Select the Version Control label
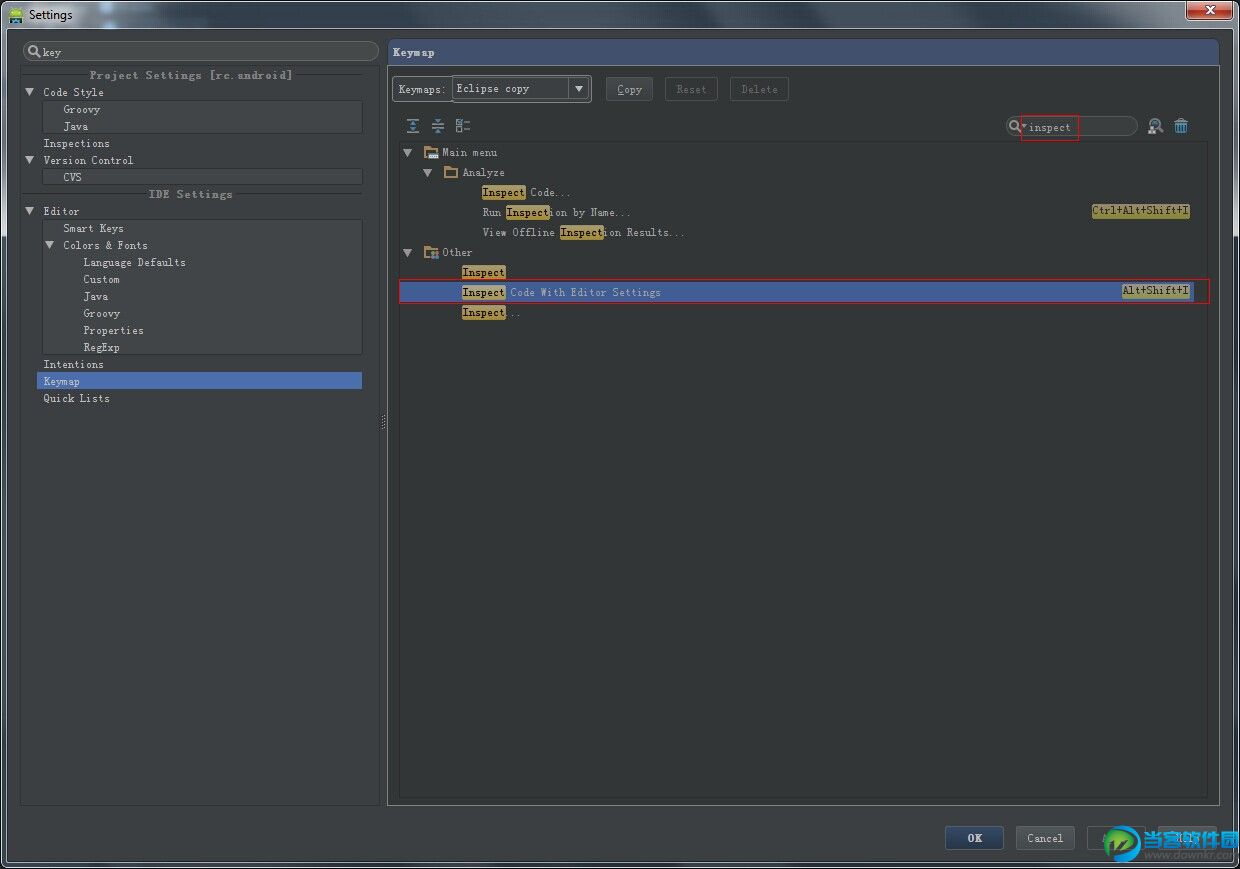The height and width of the screenshot is (869, 1240). pyautogui.click(x=88, y=160)
